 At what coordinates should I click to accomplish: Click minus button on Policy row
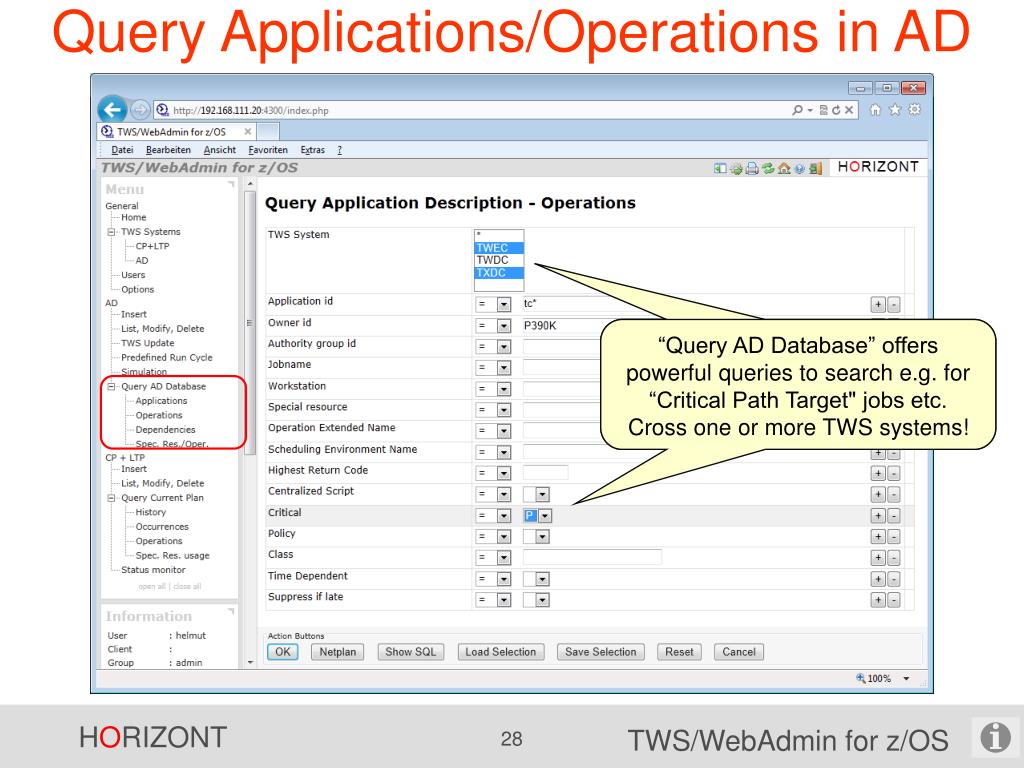[893, 537]
